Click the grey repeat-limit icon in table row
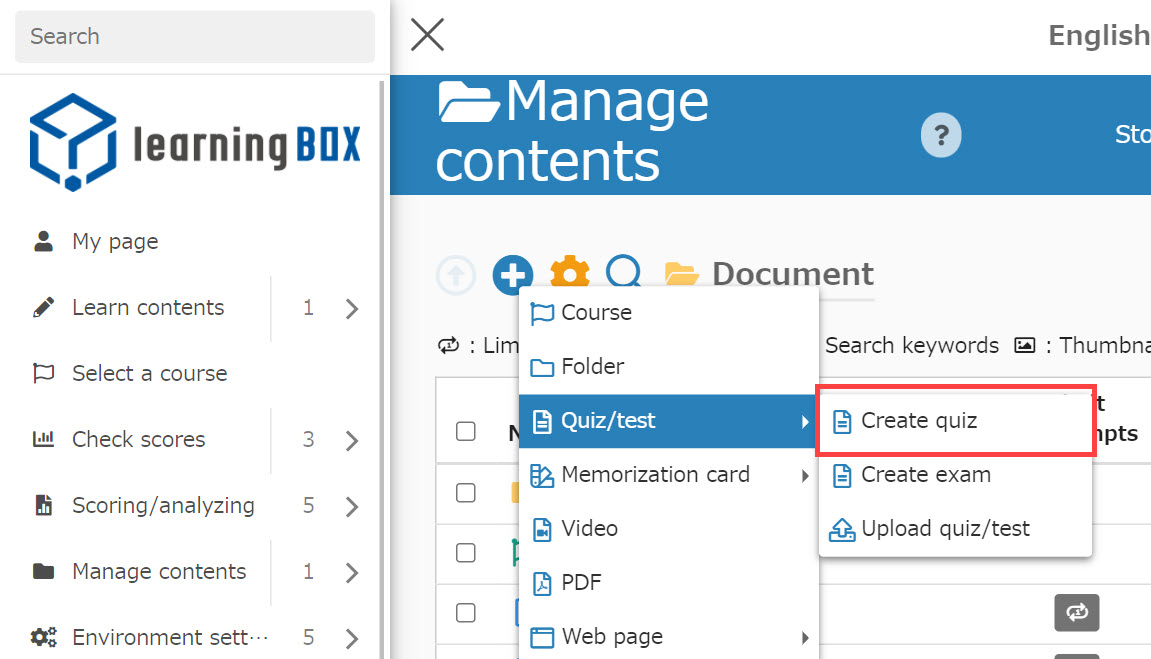The image size is (1151, 659). coord(1076,612)
